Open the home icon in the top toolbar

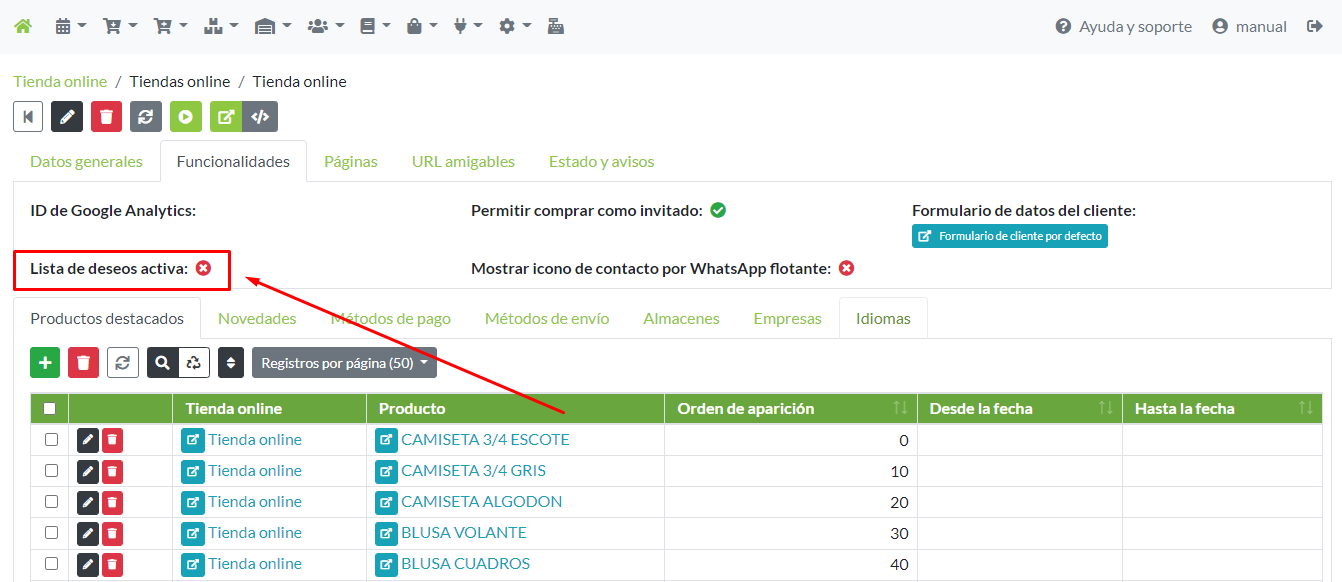point(22,25)
